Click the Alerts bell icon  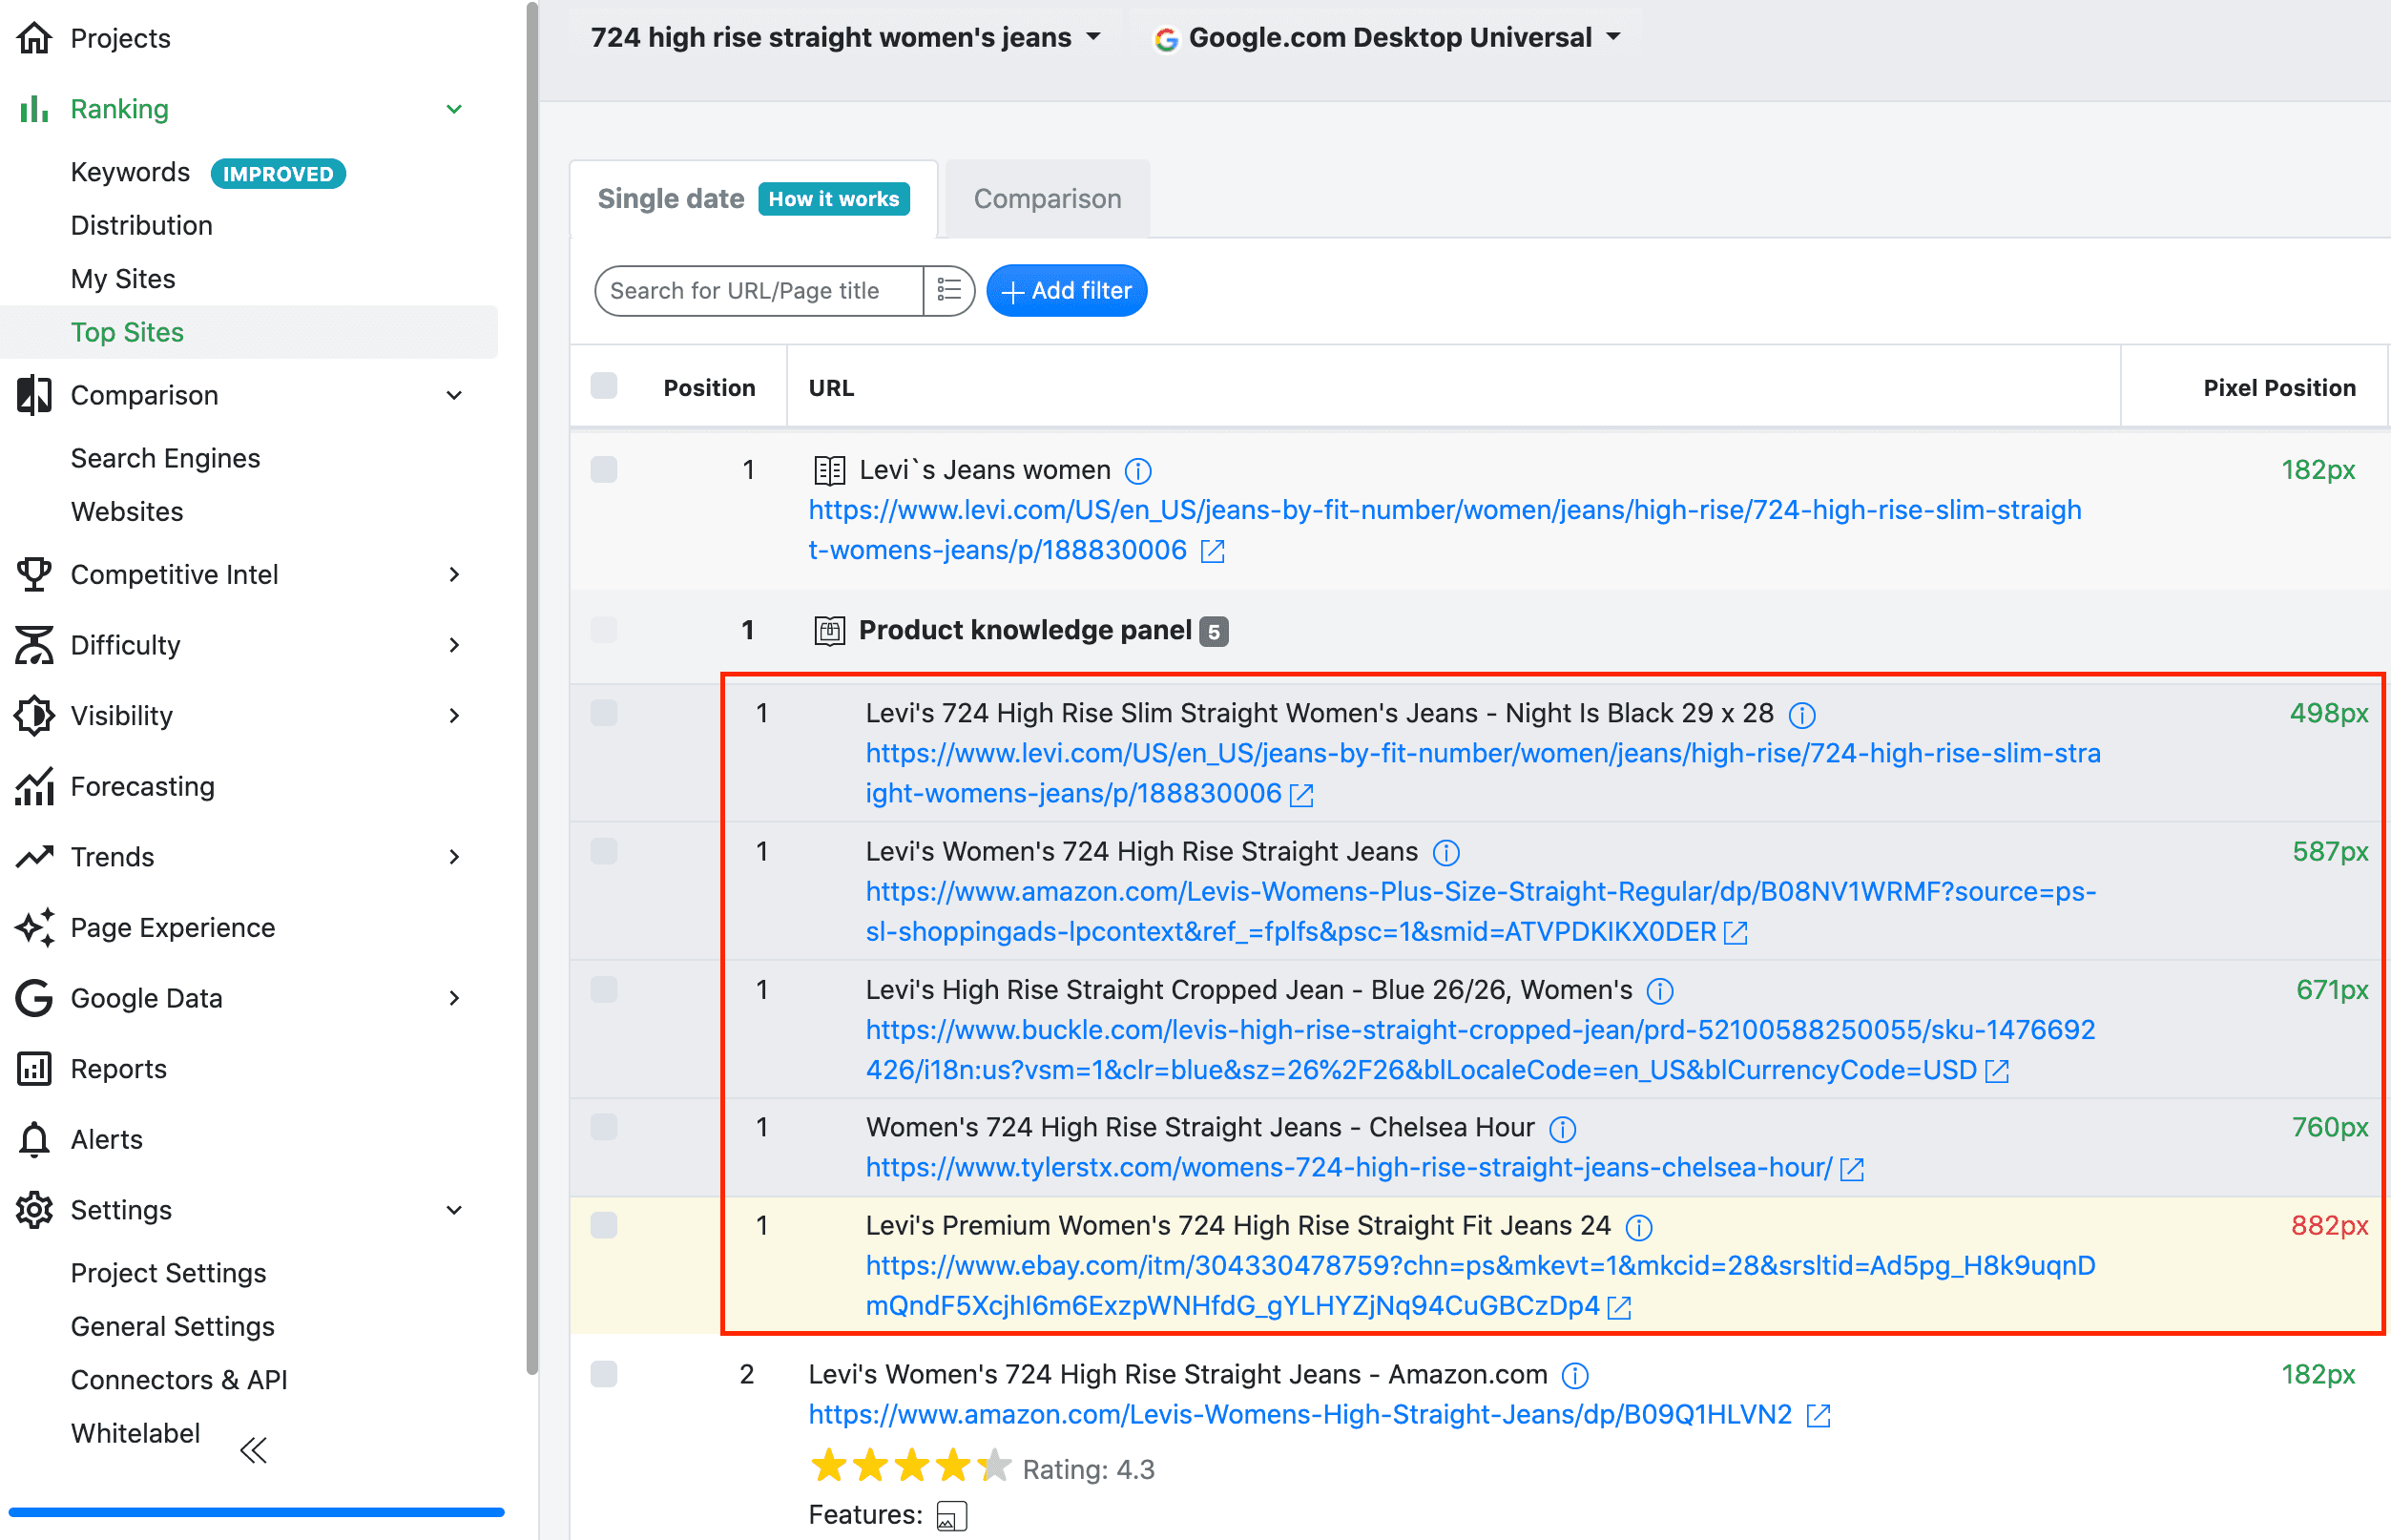[x=34, y=1139]
